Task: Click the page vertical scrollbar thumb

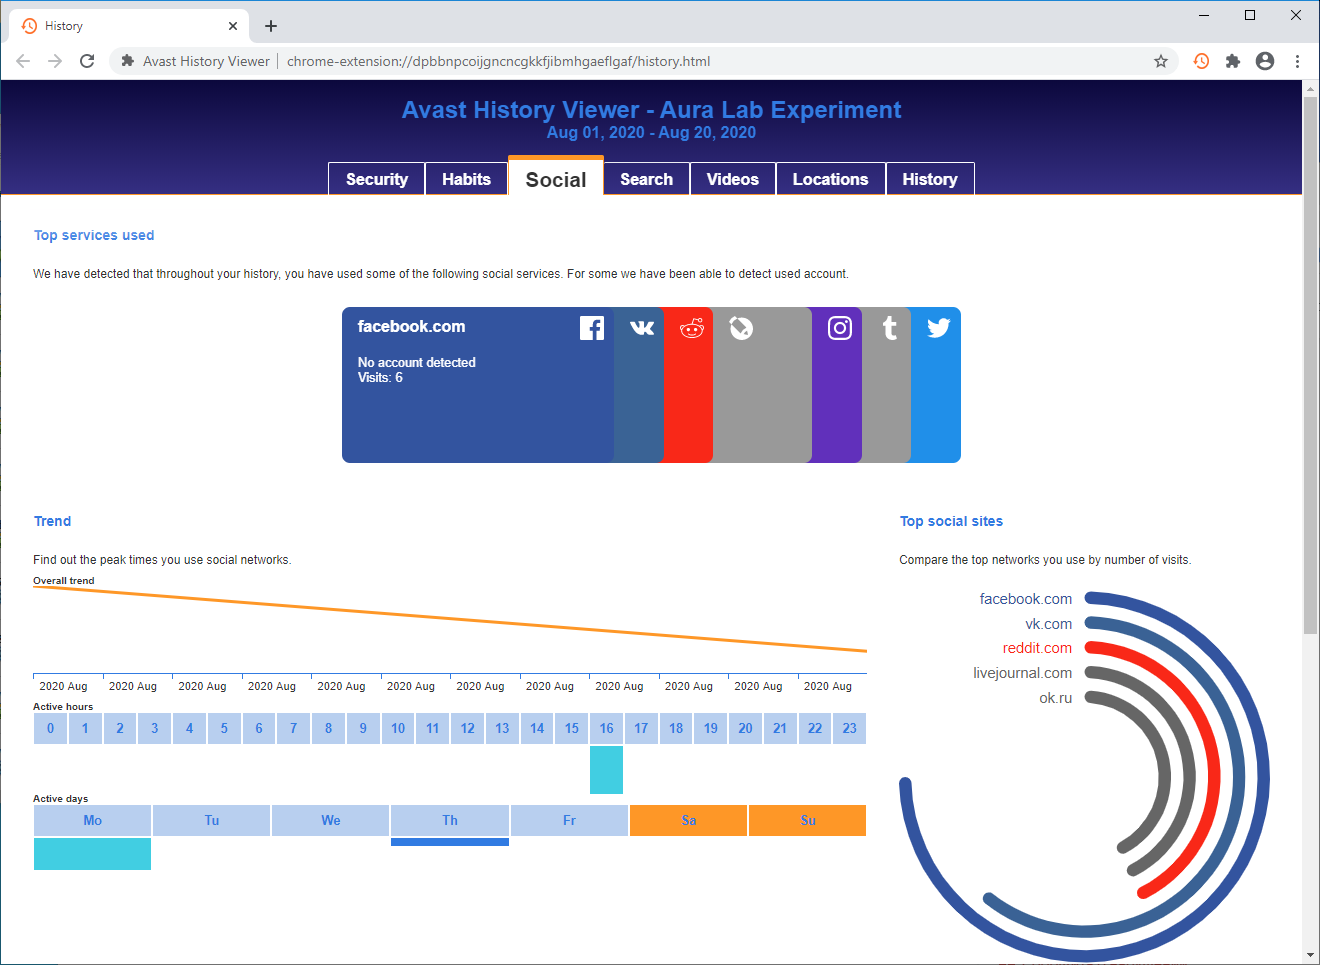Action: (x=1310, y=365)
